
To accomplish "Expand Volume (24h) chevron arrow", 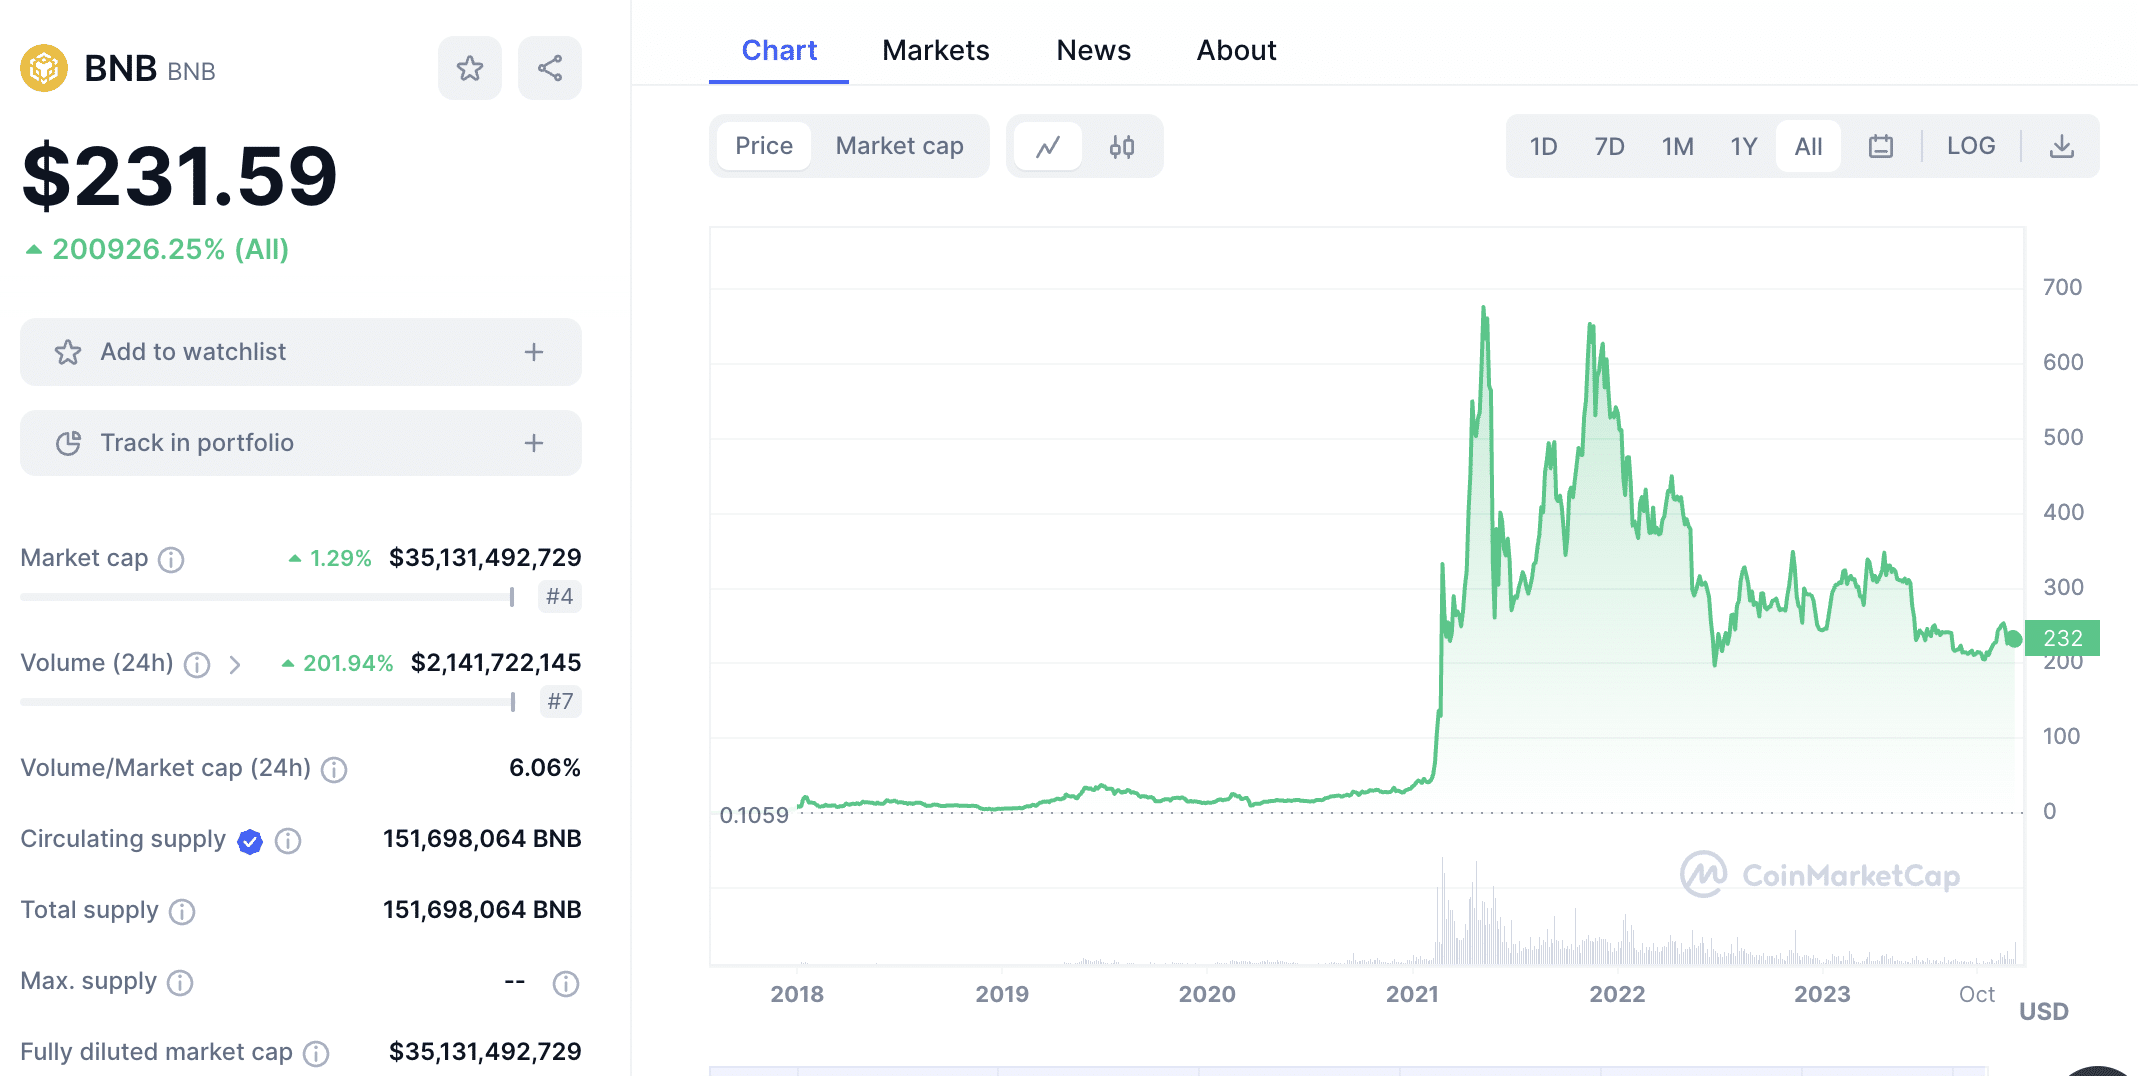I will point(235,665).
